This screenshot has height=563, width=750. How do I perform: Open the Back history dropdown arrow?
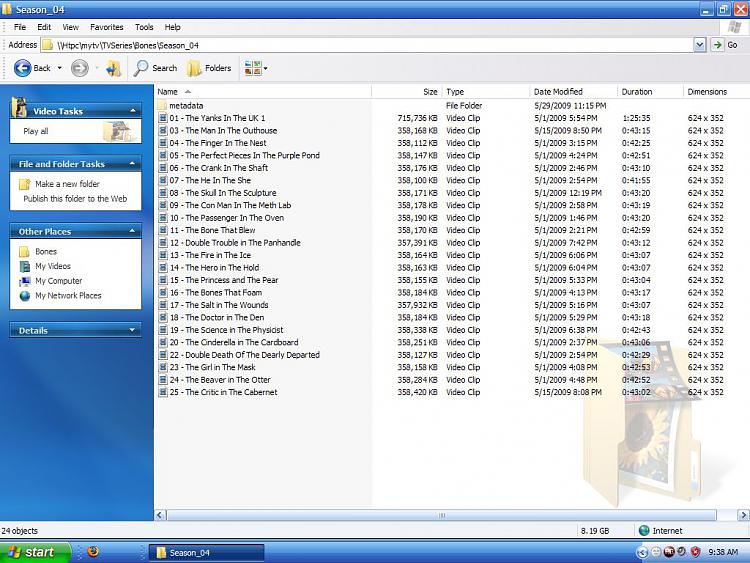59,68
